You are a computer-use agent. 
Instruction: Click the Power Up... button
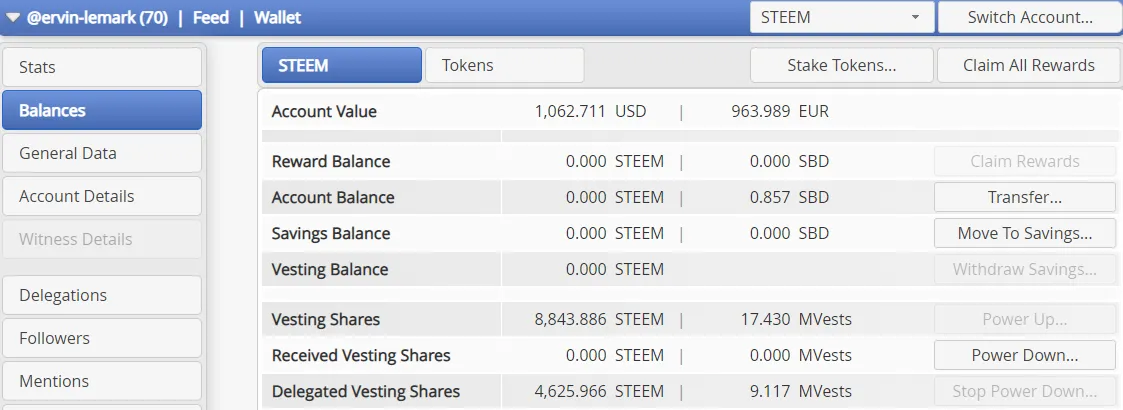1025,320
